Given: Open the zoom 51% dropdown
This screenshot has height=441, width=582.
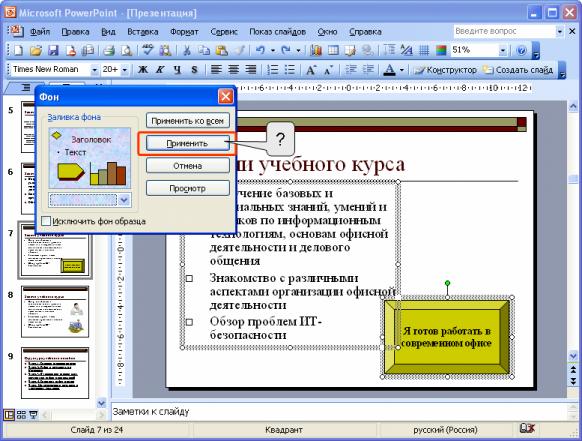Looking at the screenshot, I should click(503, 50).
